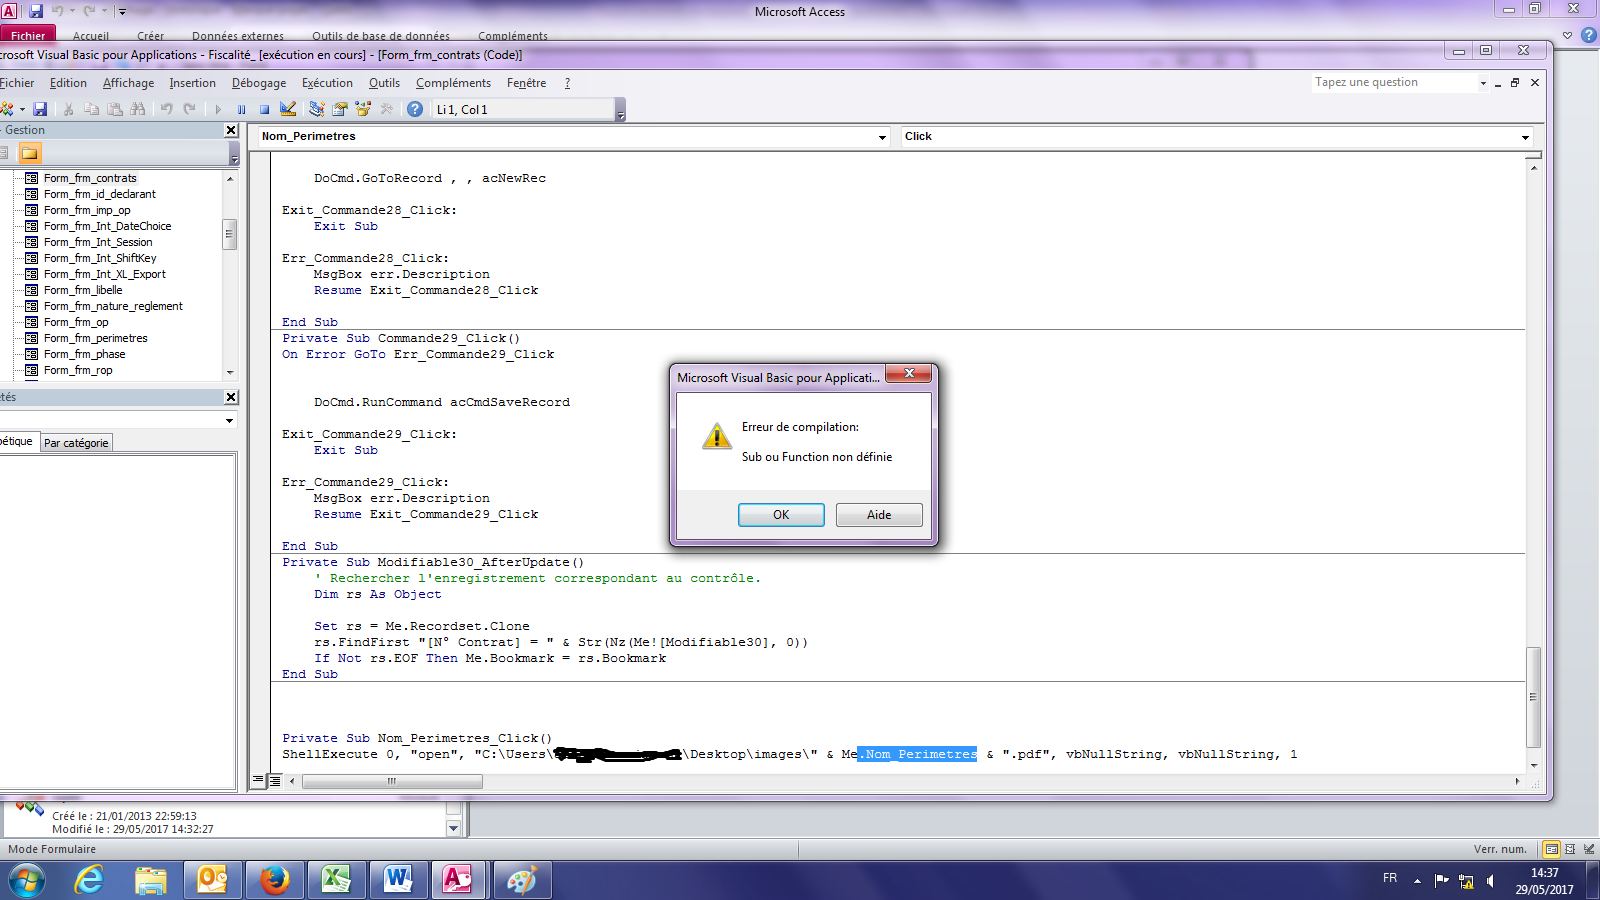Open the Insertion menu
The image size is (1600, 900).
click(x=192, y=83)
